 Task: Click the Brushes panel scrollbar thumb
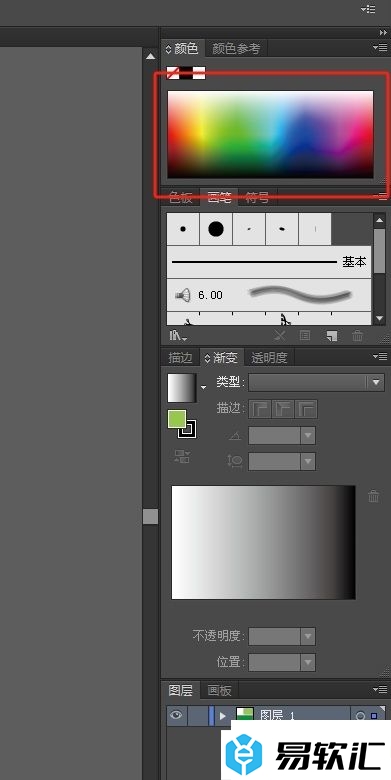tap(380, 251)
